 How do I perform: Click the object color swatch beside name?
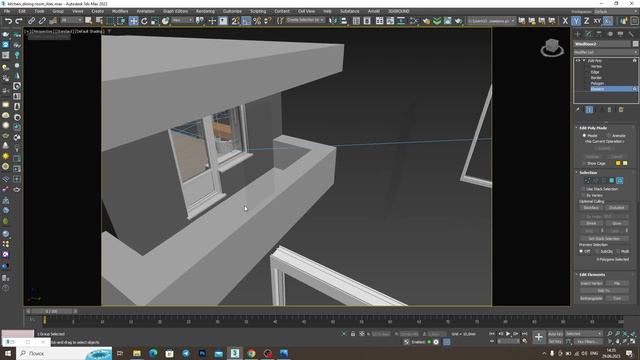tap(636, 44)
